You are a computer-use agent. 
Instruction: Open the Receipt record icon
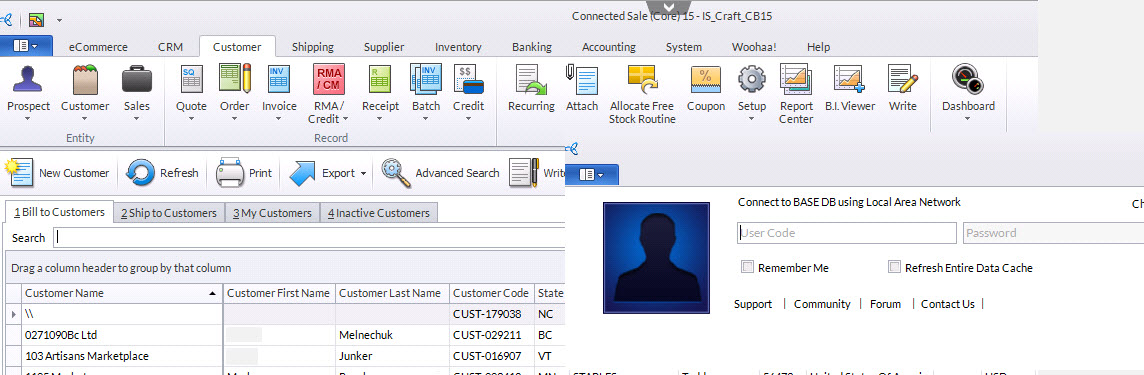pos(380,79)
